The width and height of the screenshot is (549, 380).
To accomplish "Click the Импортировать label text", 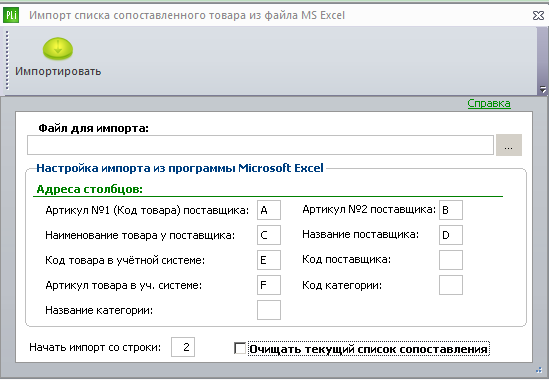I will point(58,71).
